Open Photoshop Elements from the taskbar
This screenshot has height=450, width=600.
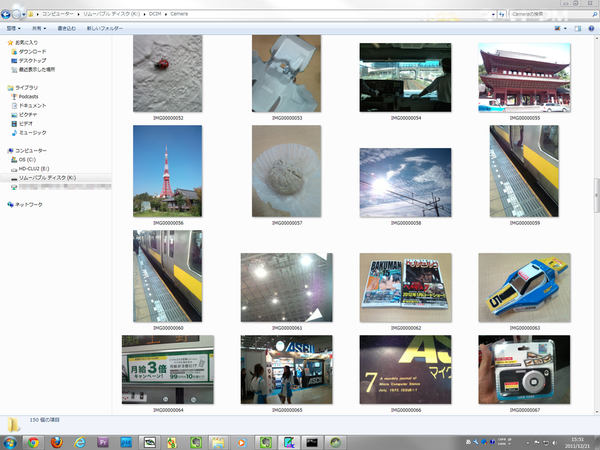126,442
